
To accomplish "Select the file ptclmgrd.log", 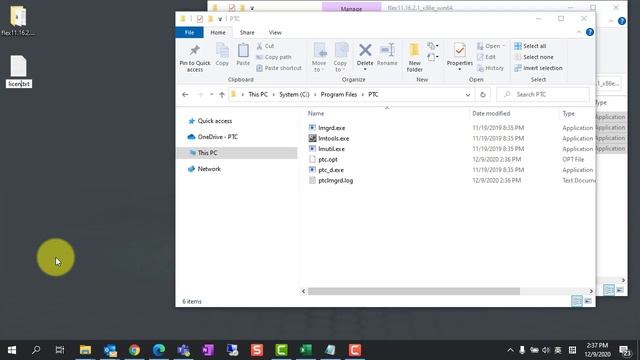I will pyautogui.click(x=336, y=180).
